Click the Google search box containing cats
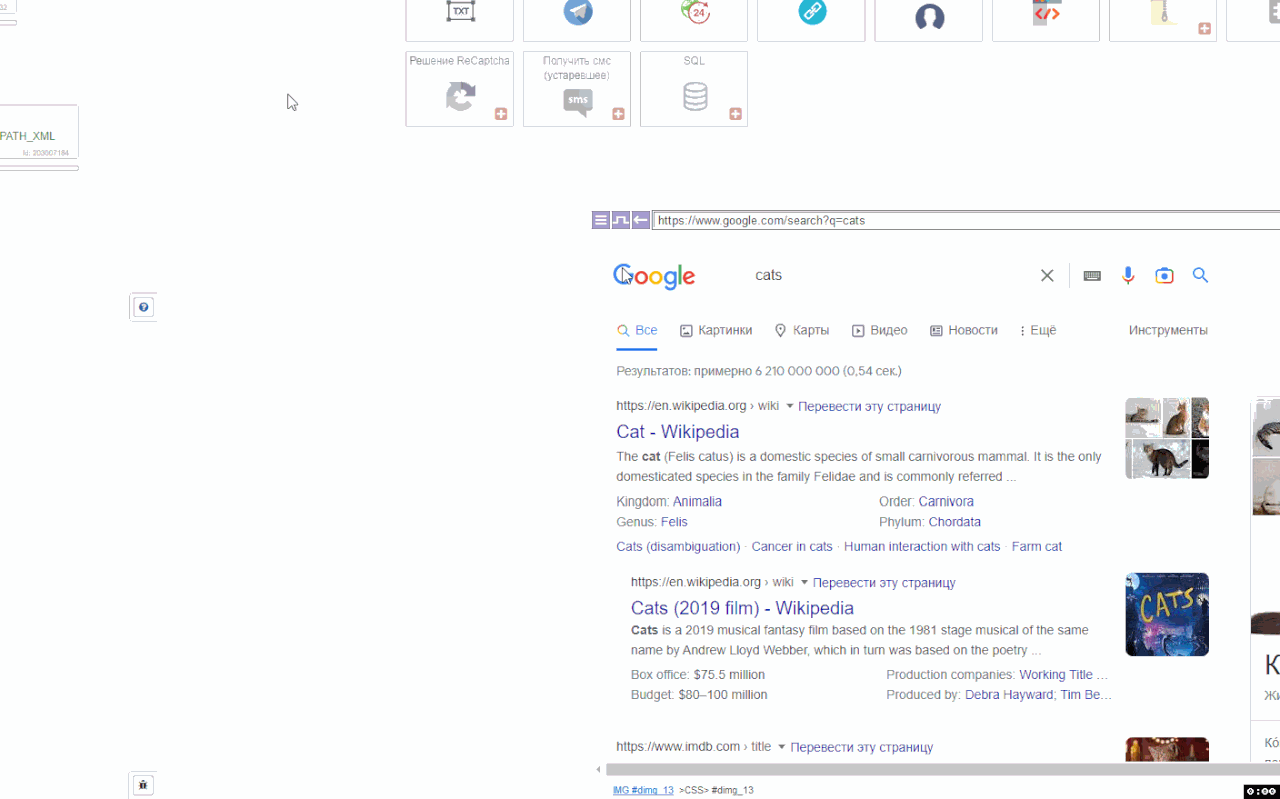Image resolution: width=1280 pixels, height=799 pixels. click(890, 275)
